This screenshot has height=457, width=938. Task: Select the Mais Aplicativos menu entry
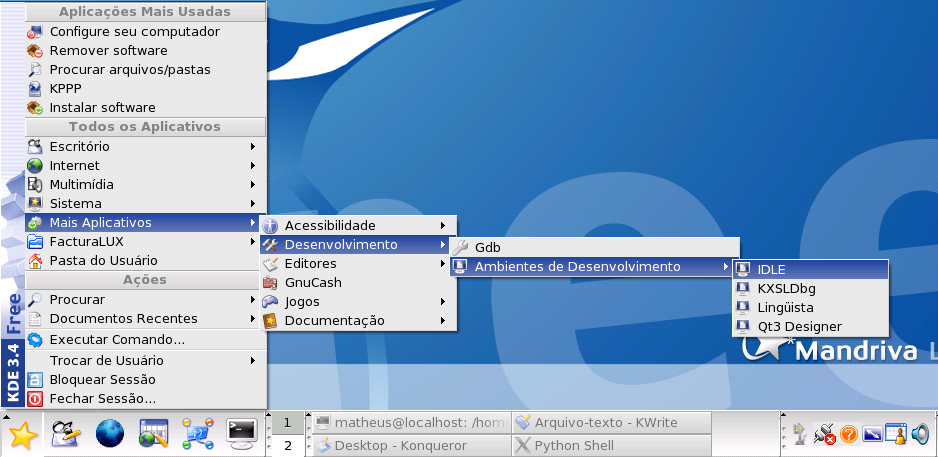(x=145, y=223)
